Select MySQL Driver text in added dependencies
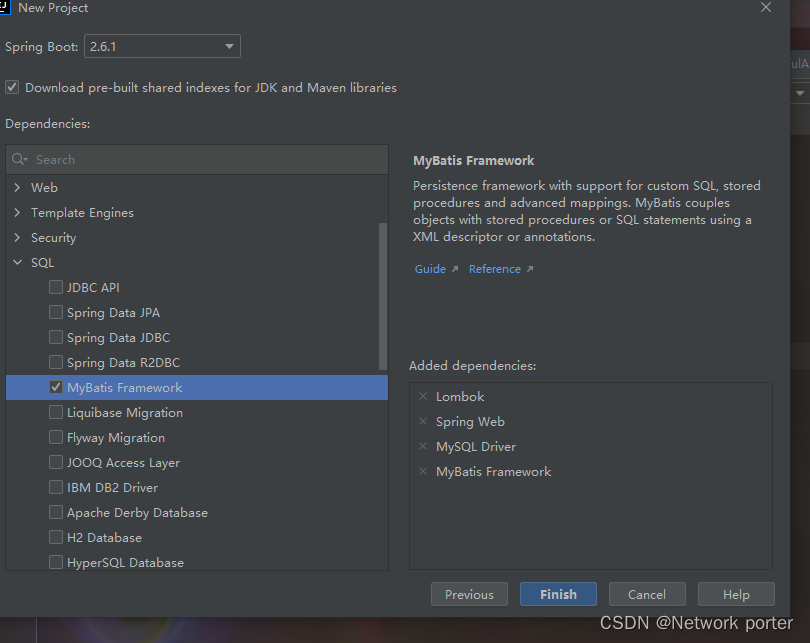 coord(476,447)
